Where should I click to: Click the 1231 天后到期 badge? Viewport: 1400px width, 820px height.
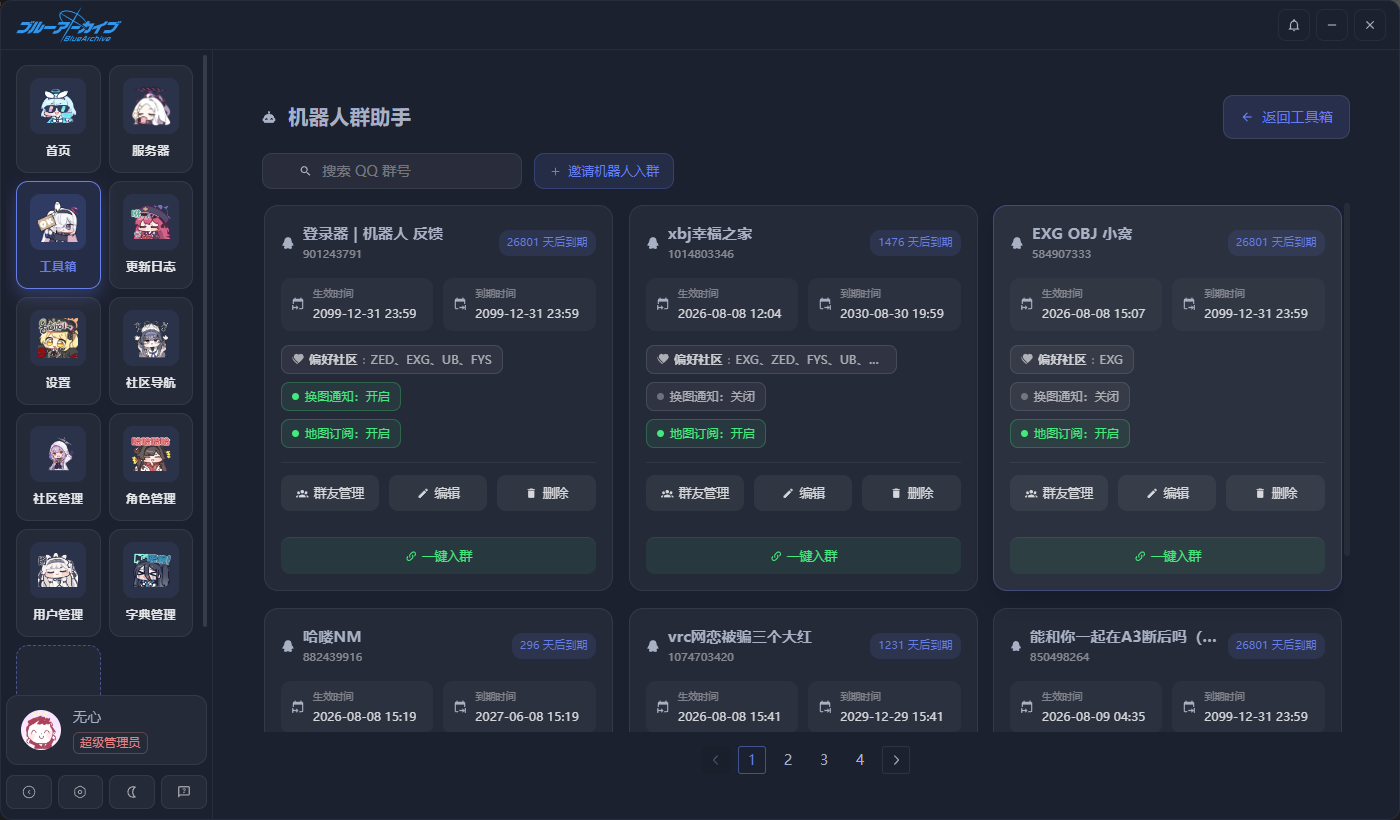click(x=915, y=645)
